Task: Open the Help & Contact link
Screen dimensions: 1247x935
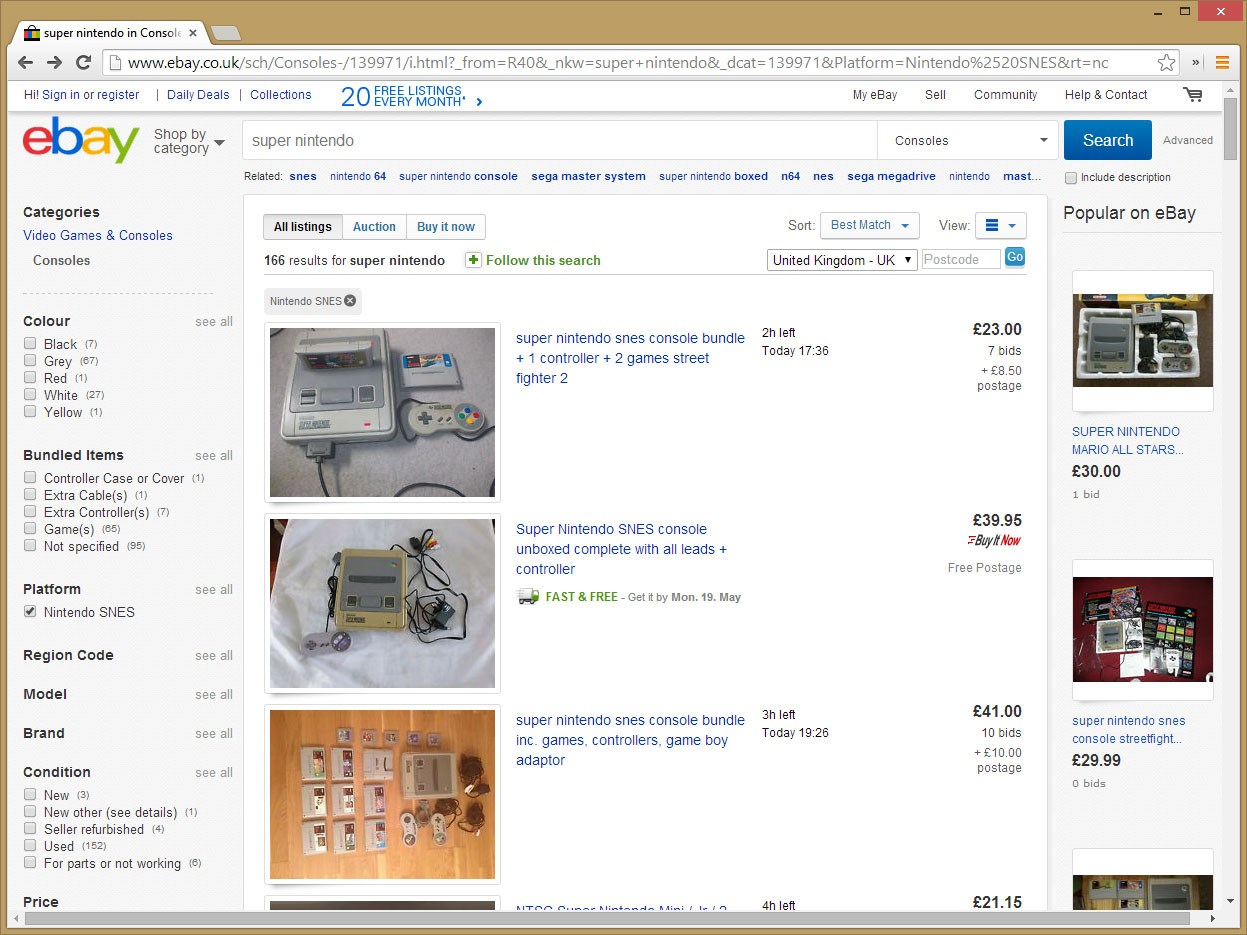Action: [1106, 95]
